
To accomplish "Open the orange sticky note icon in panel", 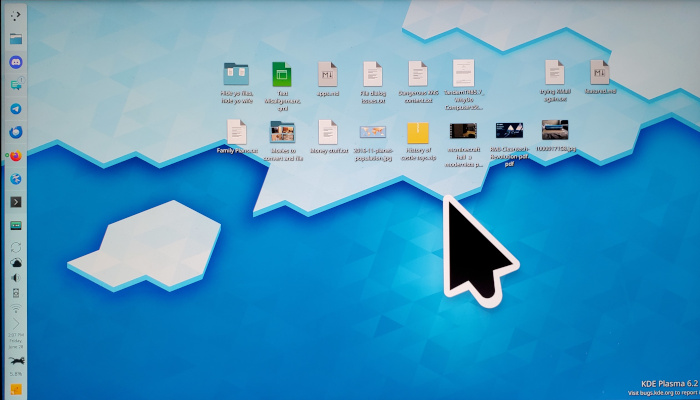I will click(x=16, y=390).
